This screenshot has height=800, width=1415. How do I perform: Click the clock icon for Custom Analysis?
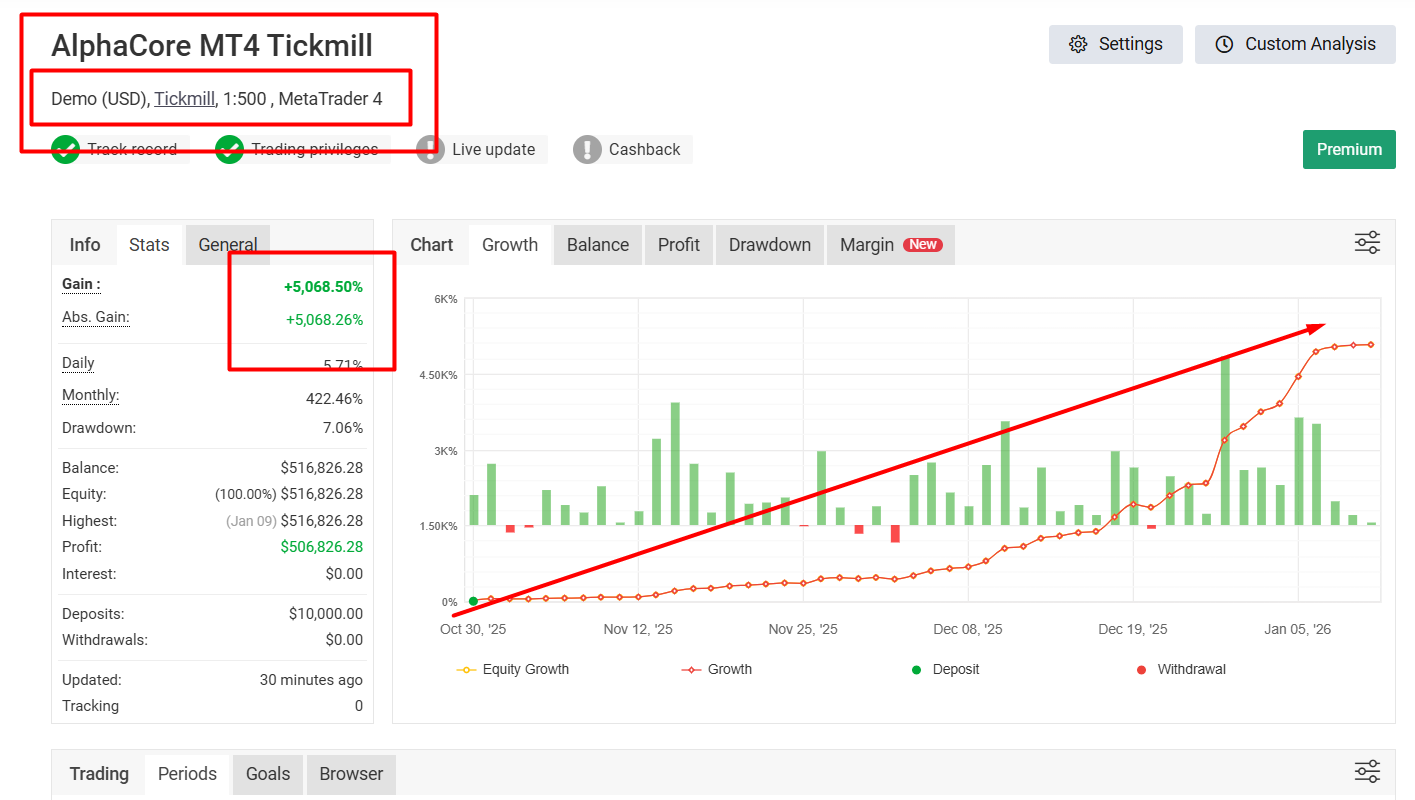coord(1224,44)
